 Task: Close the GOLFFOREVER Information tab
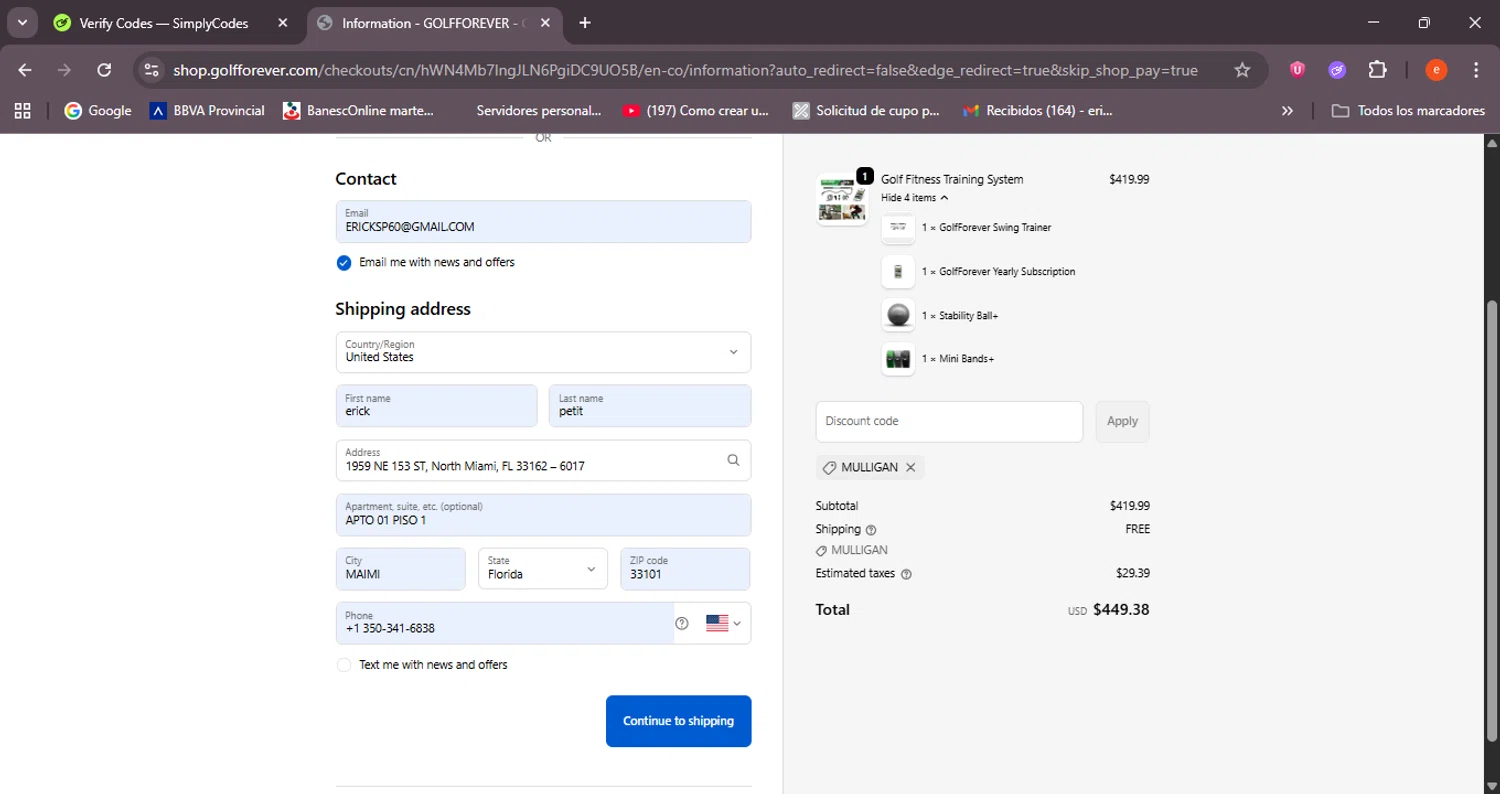tap(545, 23)
